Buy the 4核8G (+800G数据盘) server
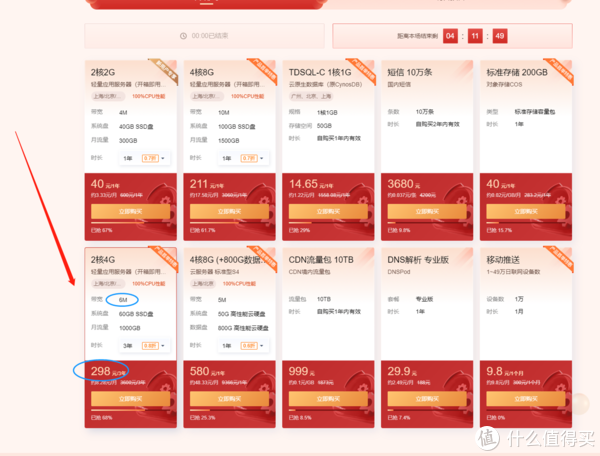The image size is (600, 456). pyautogui.click(x=229, y=399)
